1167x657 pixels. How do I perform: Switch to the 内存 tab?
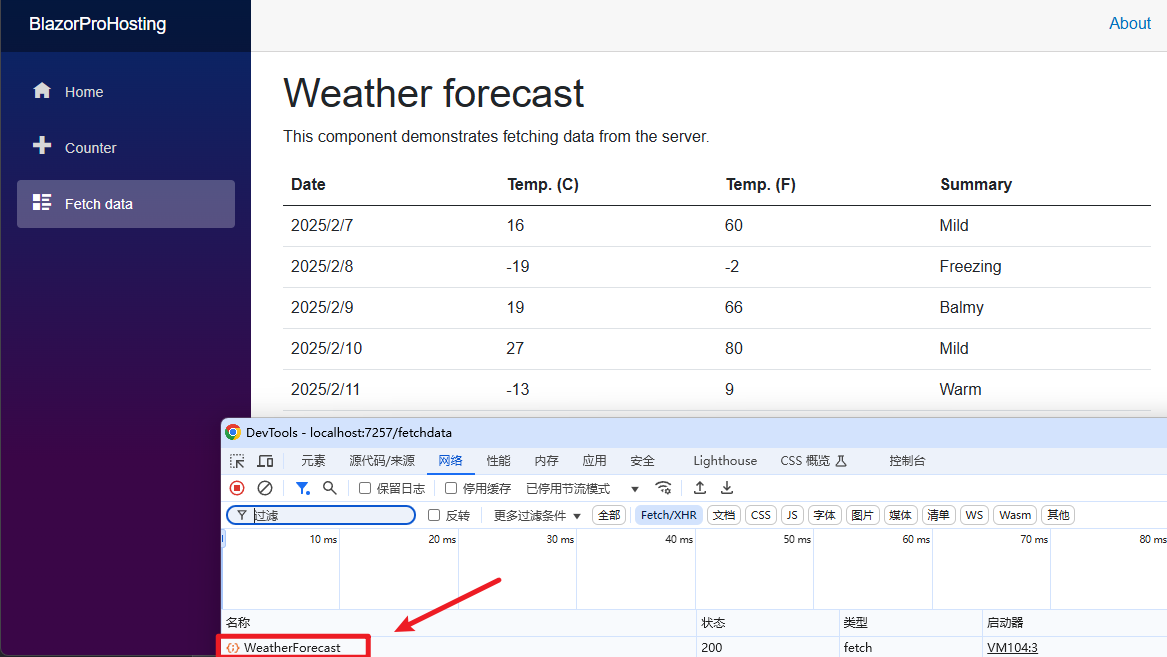pos(546,461)
